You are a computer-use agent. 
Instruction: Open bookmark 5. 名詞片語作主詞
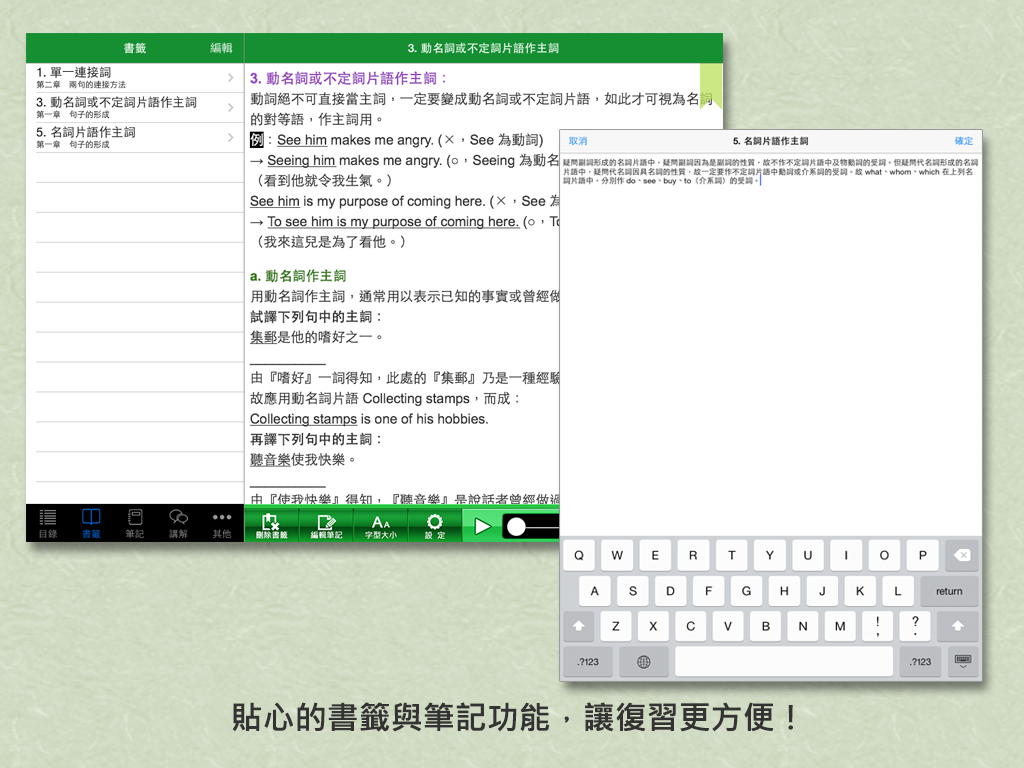(135, 137)
